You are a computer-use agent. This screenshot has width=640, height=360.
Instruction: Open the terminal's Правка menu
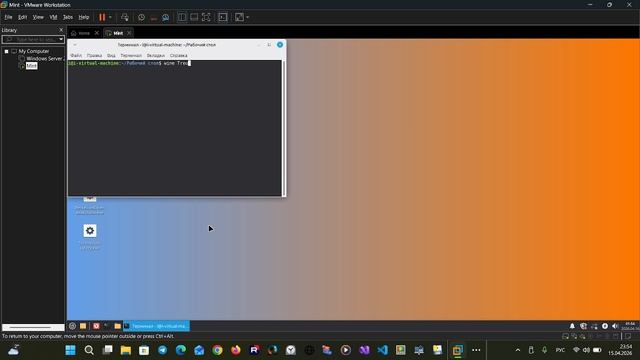(94, 55)
